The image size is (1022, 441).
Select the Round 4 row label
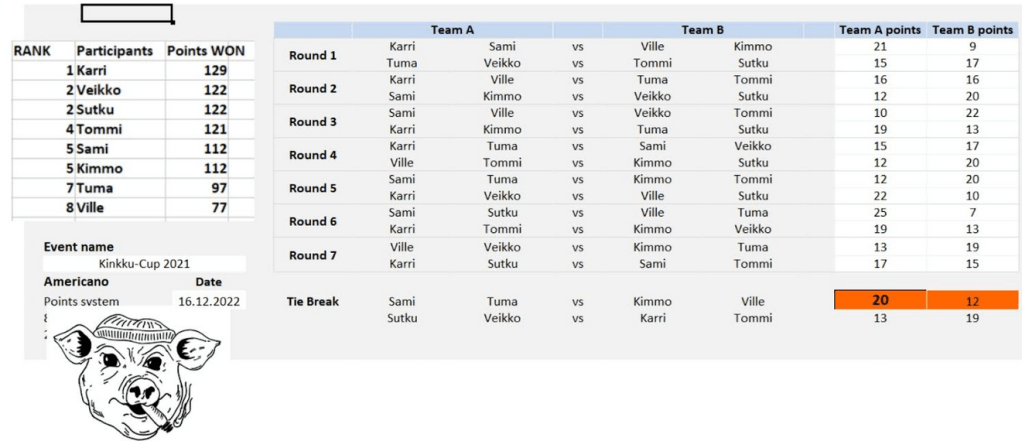tap(312, 155)
